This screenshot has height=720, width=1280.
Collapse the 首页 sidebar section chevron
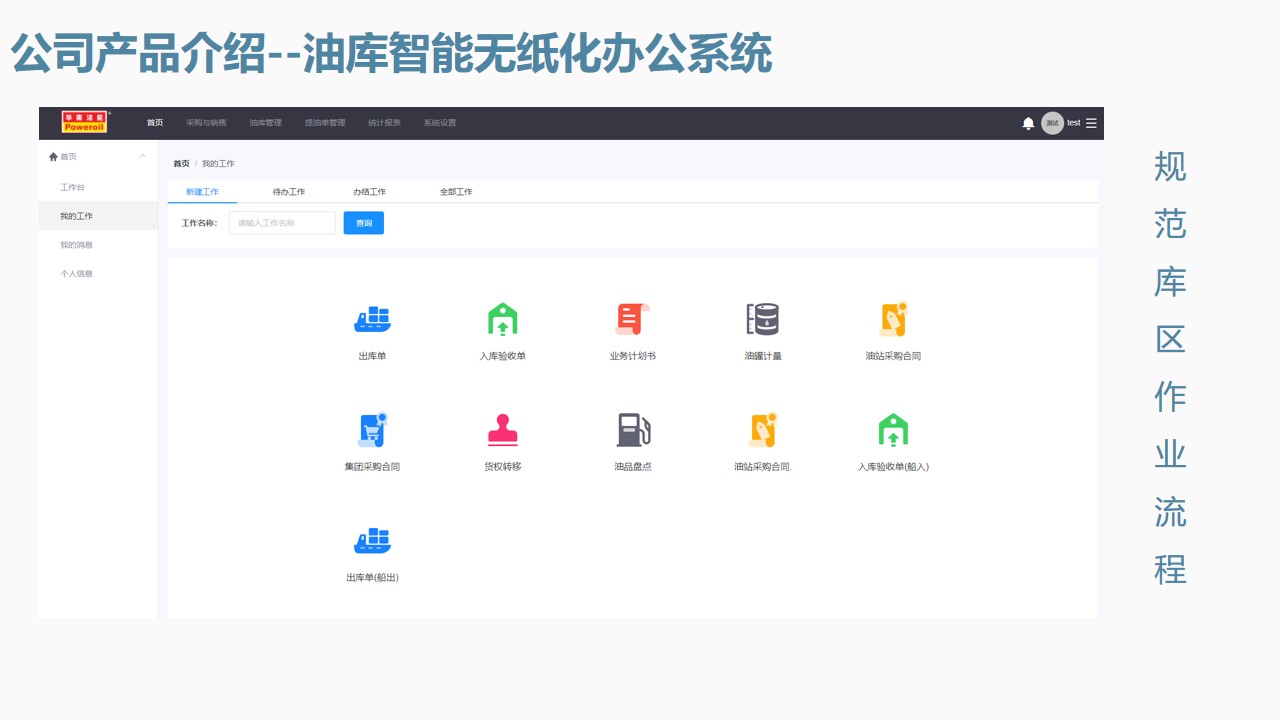[143, 156]
